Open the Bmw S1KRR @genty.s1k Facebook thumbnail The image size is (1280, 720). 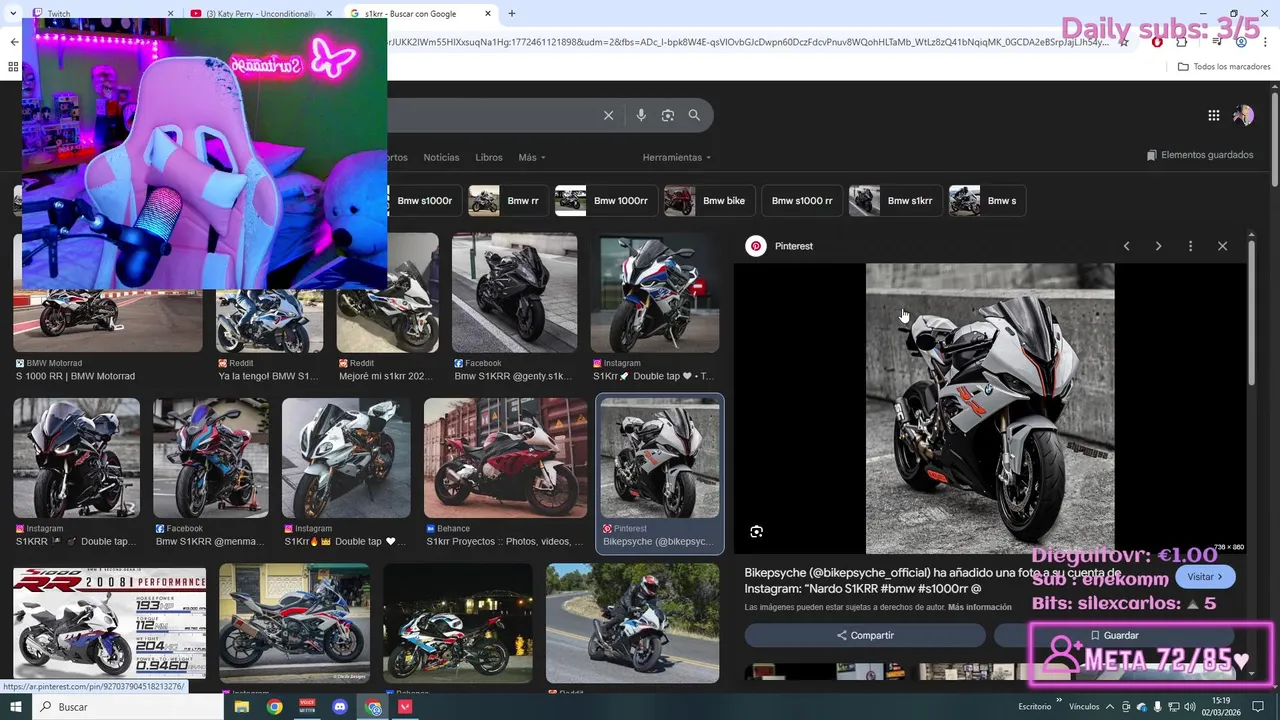point(515,293)
